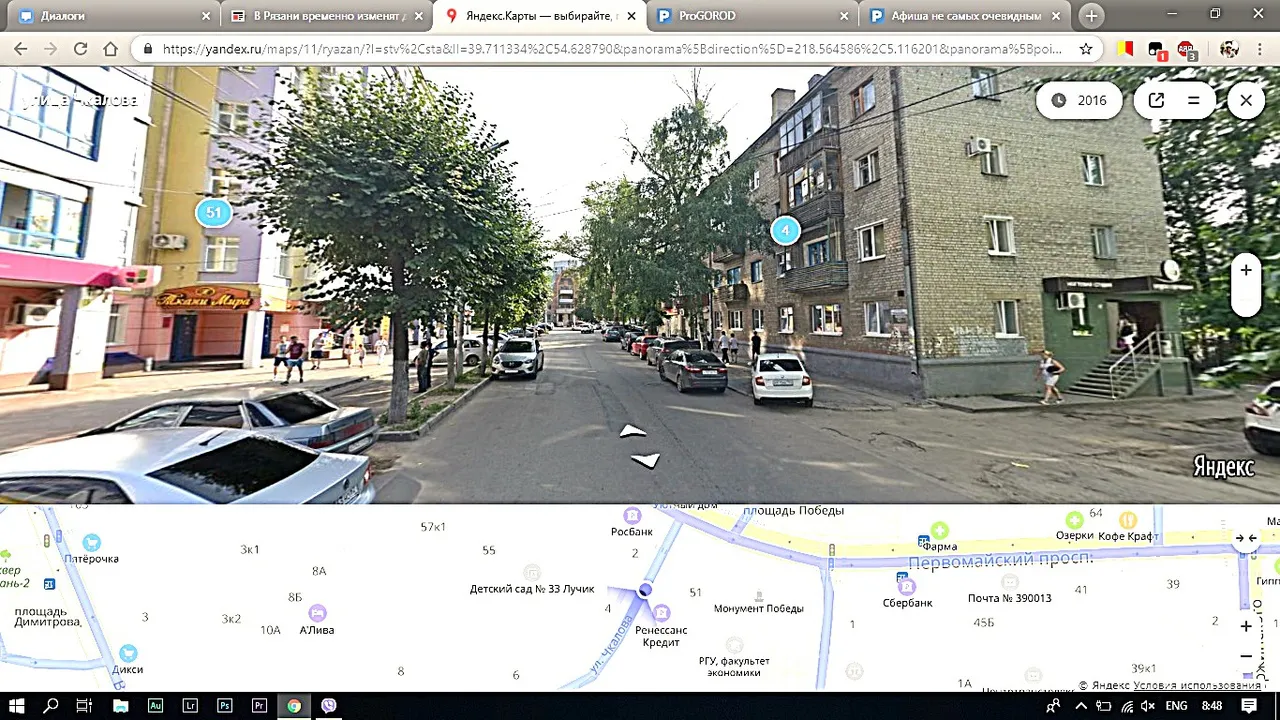1280x720 pixels.
Task: Open Adobe Lightroom from taskbar
Action: pyautogui.click(x=190, y=705)
